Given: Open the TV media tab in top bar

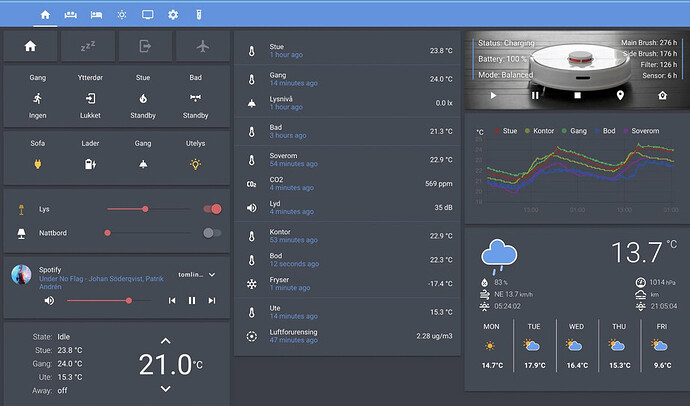Looking at the screenshot, I should pyautogui.click(x=148, y=15).
